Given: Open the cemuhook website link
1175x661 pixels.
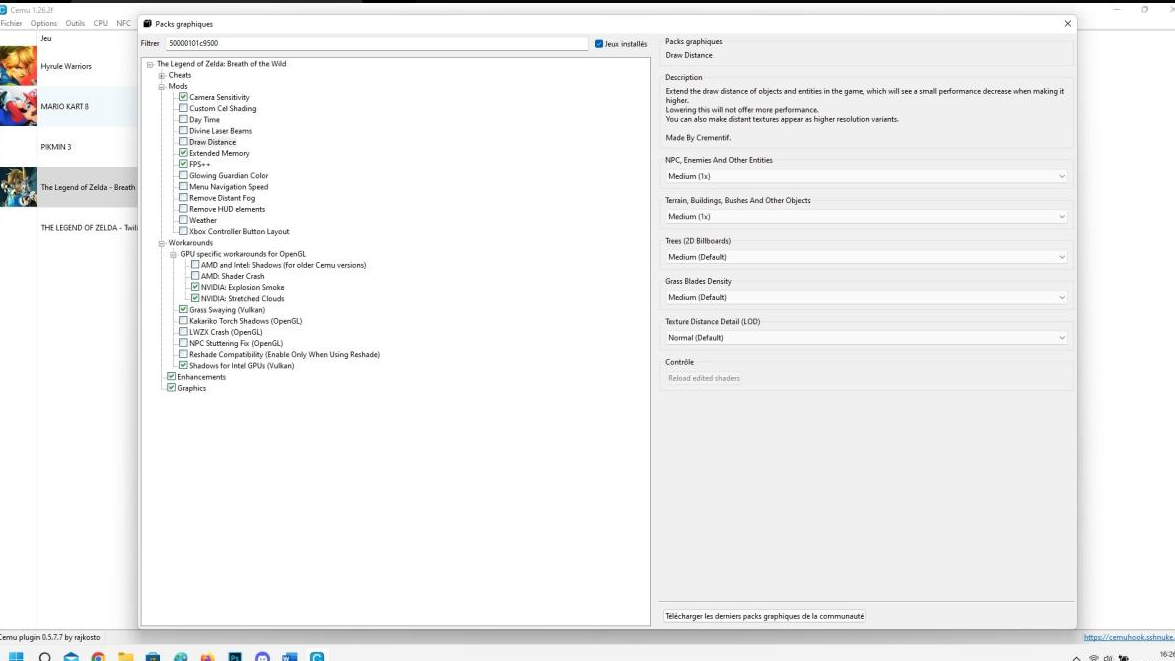Looking at the screenshot, I should point(1128,637).
